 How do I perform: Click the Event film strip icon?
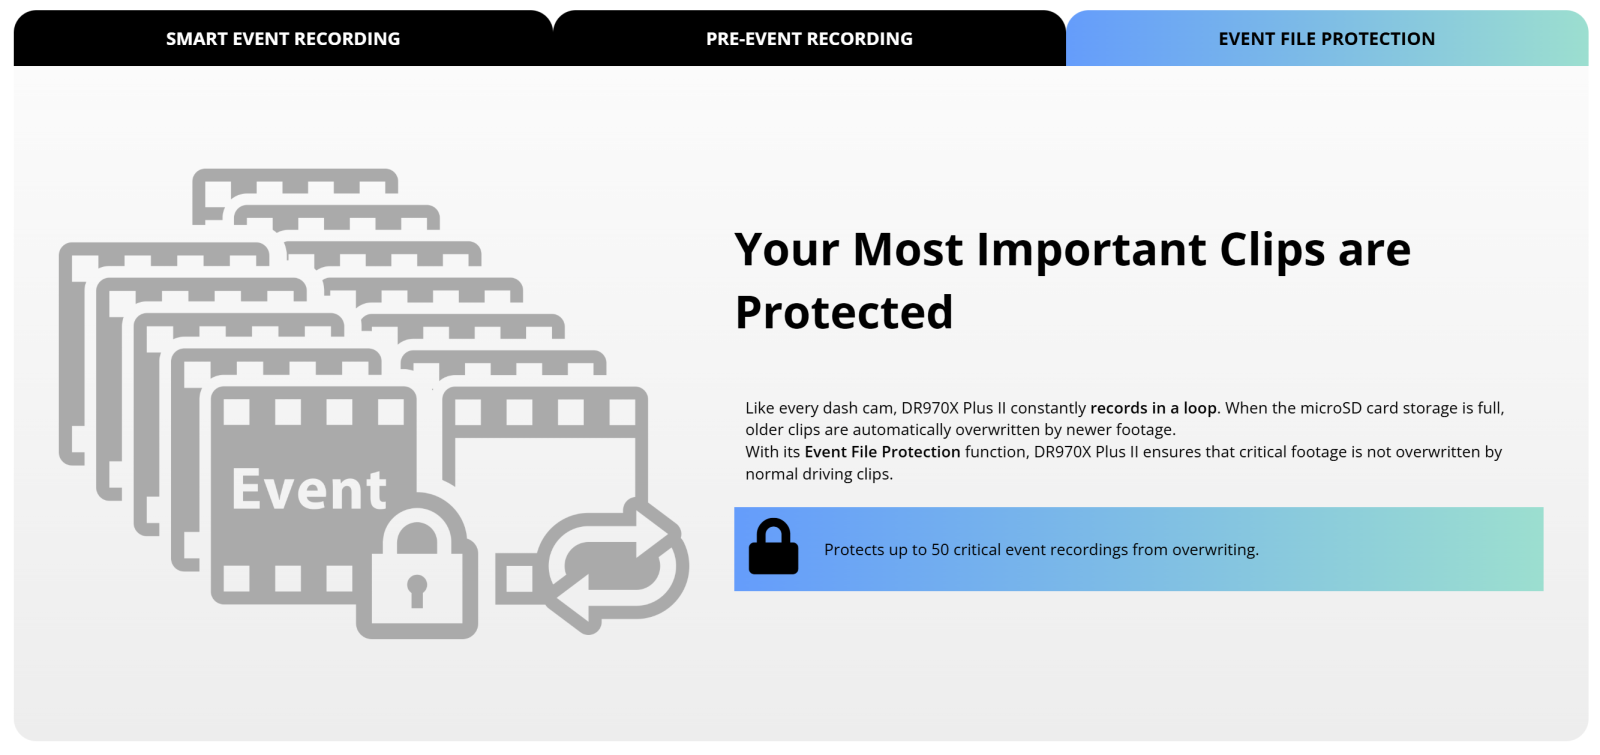(x=315, y=495)
